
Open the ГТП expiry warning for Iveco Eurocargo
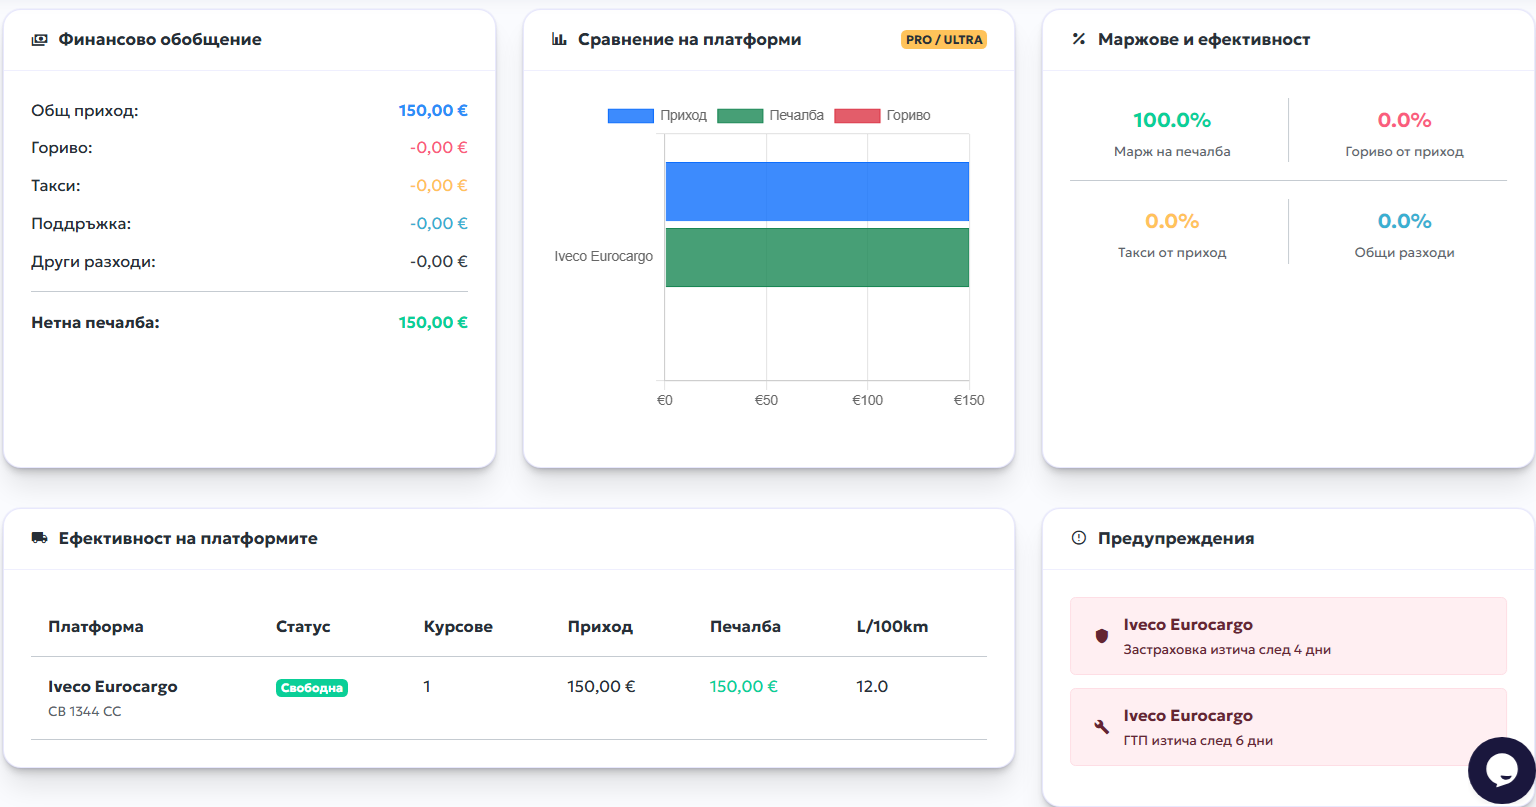tap(1288, 727)
